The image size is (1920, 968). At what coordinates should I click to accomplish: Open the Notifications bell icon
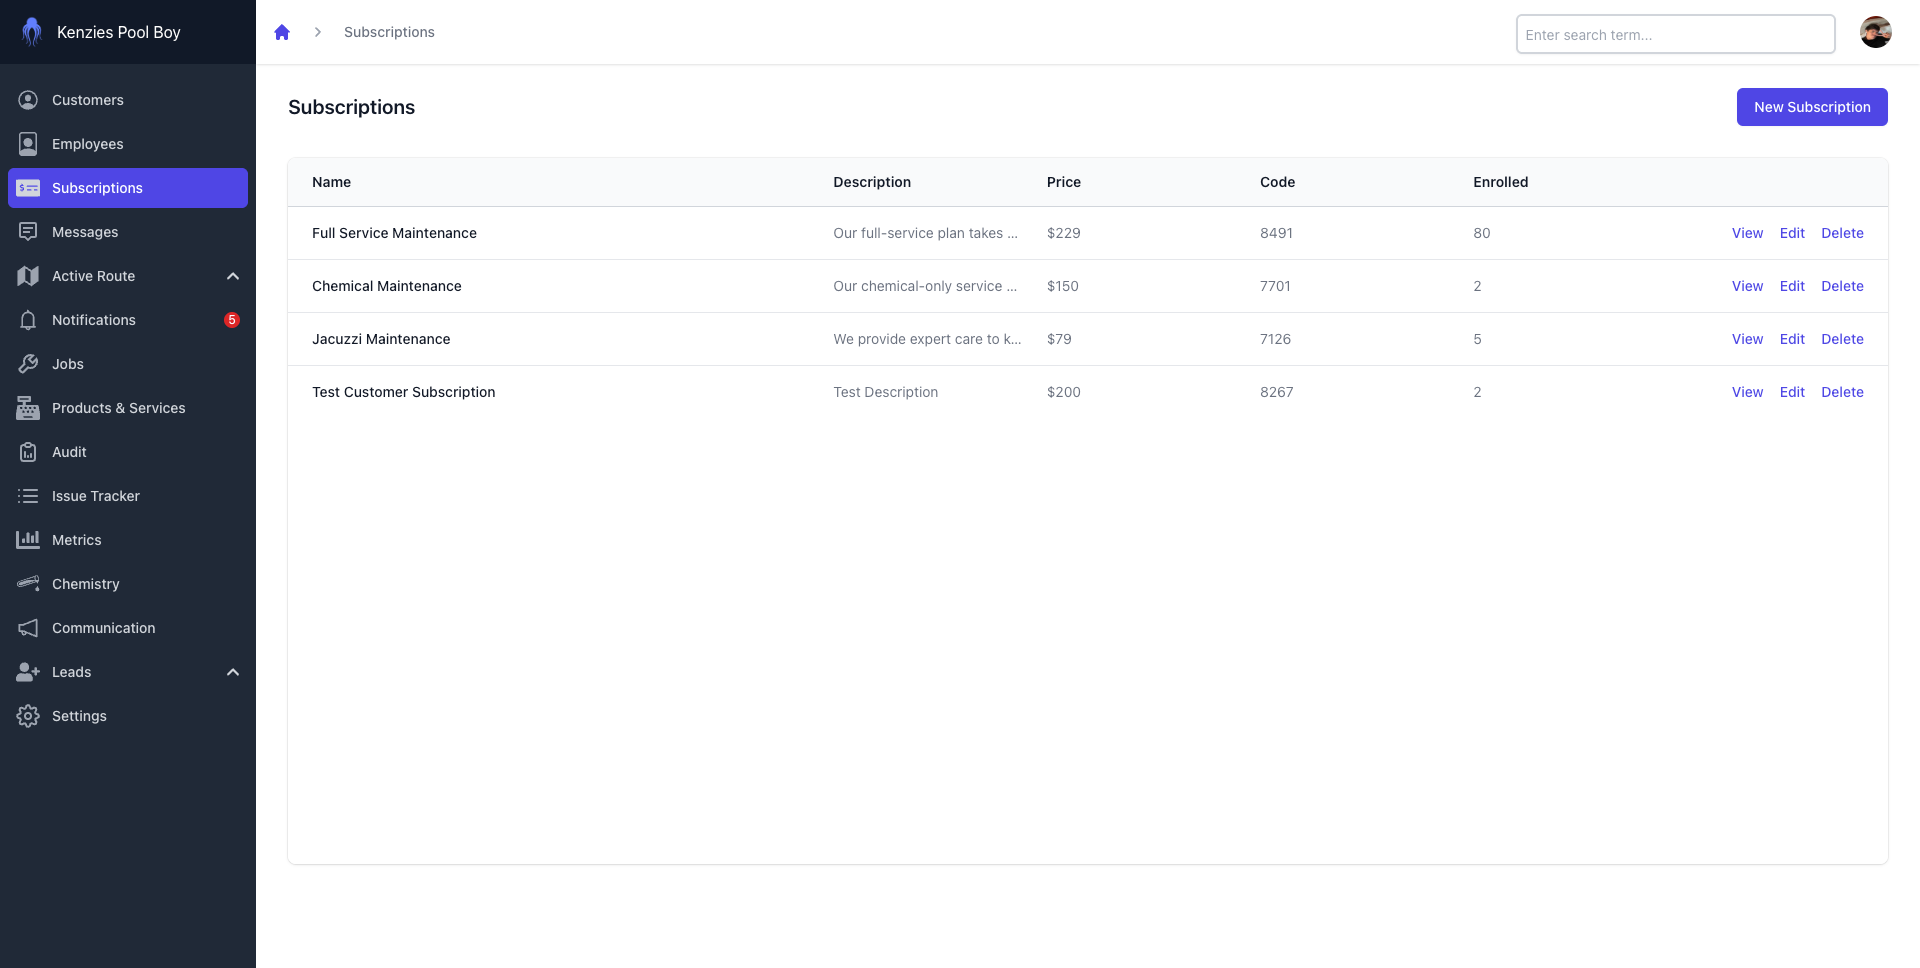tap(28, 320)
